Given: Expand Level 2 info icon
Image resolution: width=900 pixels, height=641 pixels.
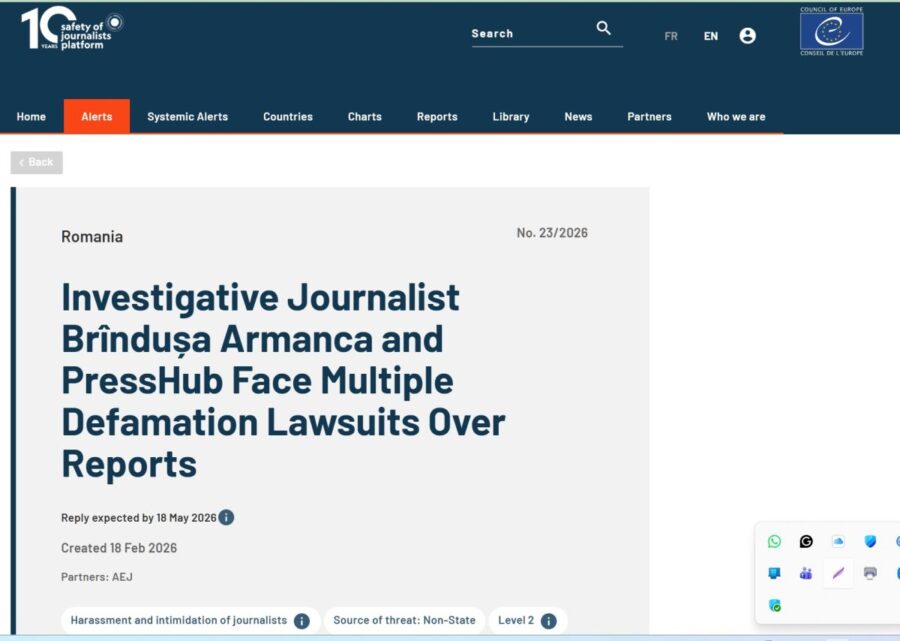Looking at the screenshot, I should (x=548, y=621).
